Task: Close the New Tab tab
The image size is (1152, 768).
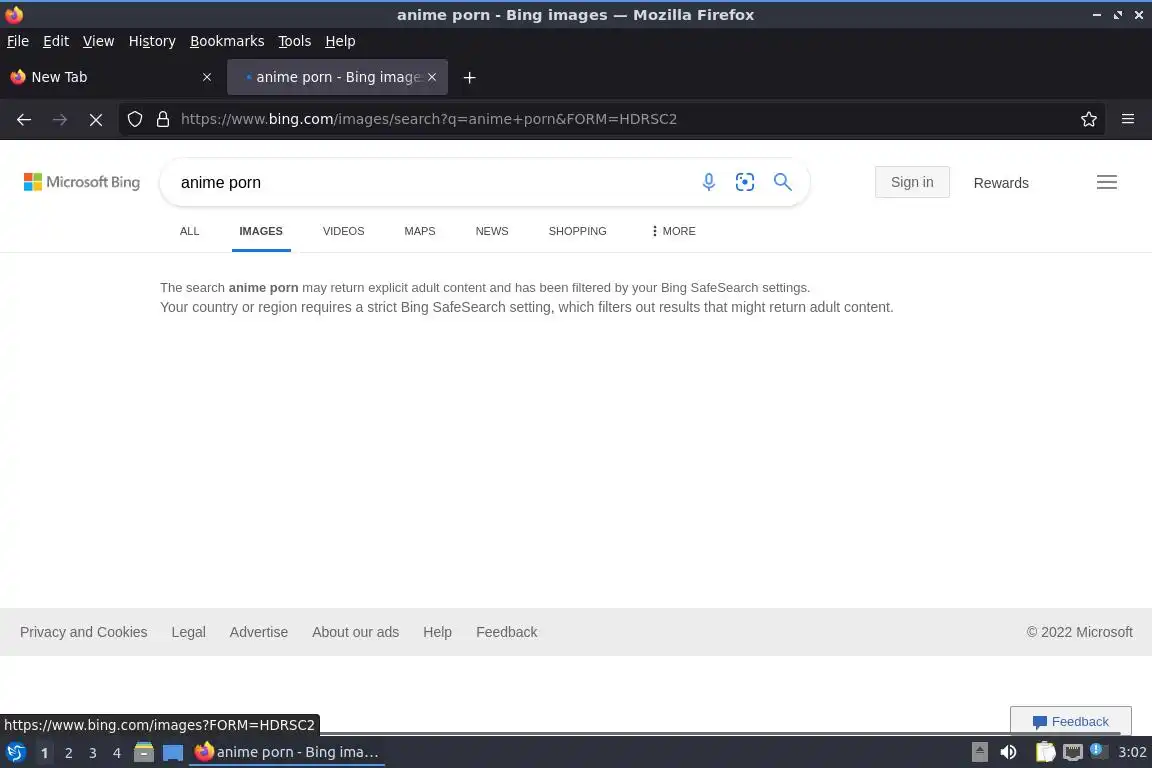Action: [207, 77]
